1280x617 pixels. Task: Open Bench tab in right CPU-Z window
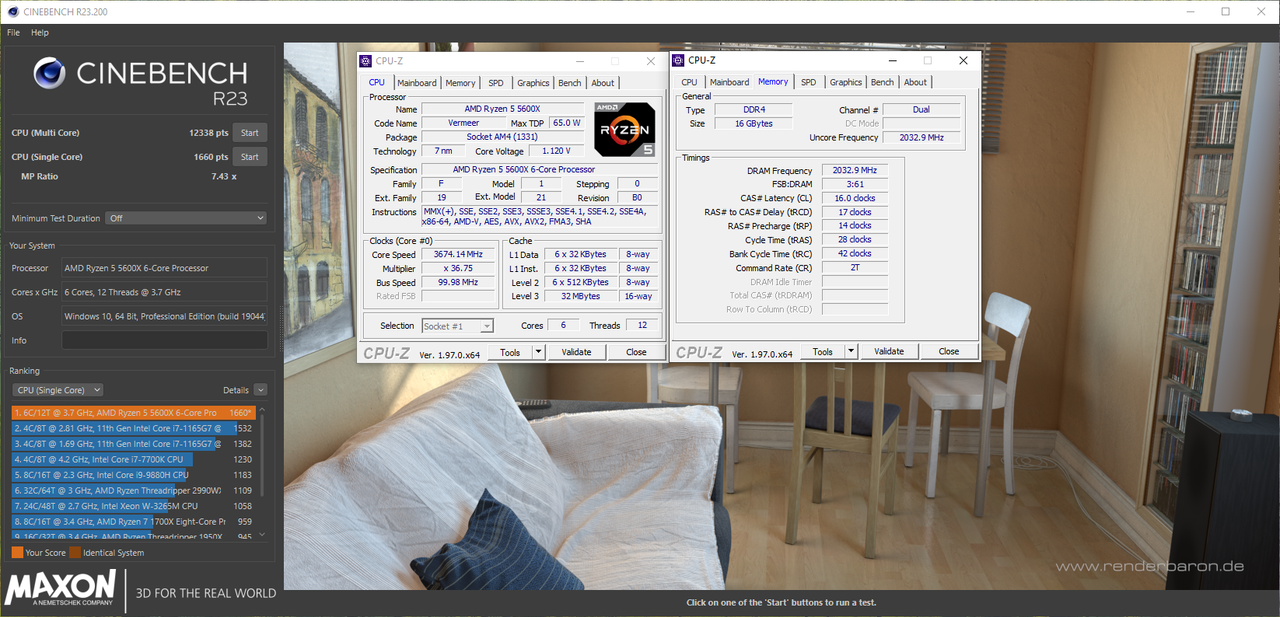click(882, 82)
